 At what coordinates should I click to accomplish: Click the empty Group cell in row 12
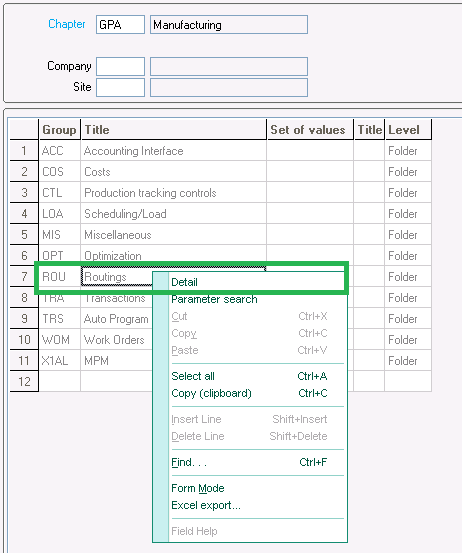(60, 381)
